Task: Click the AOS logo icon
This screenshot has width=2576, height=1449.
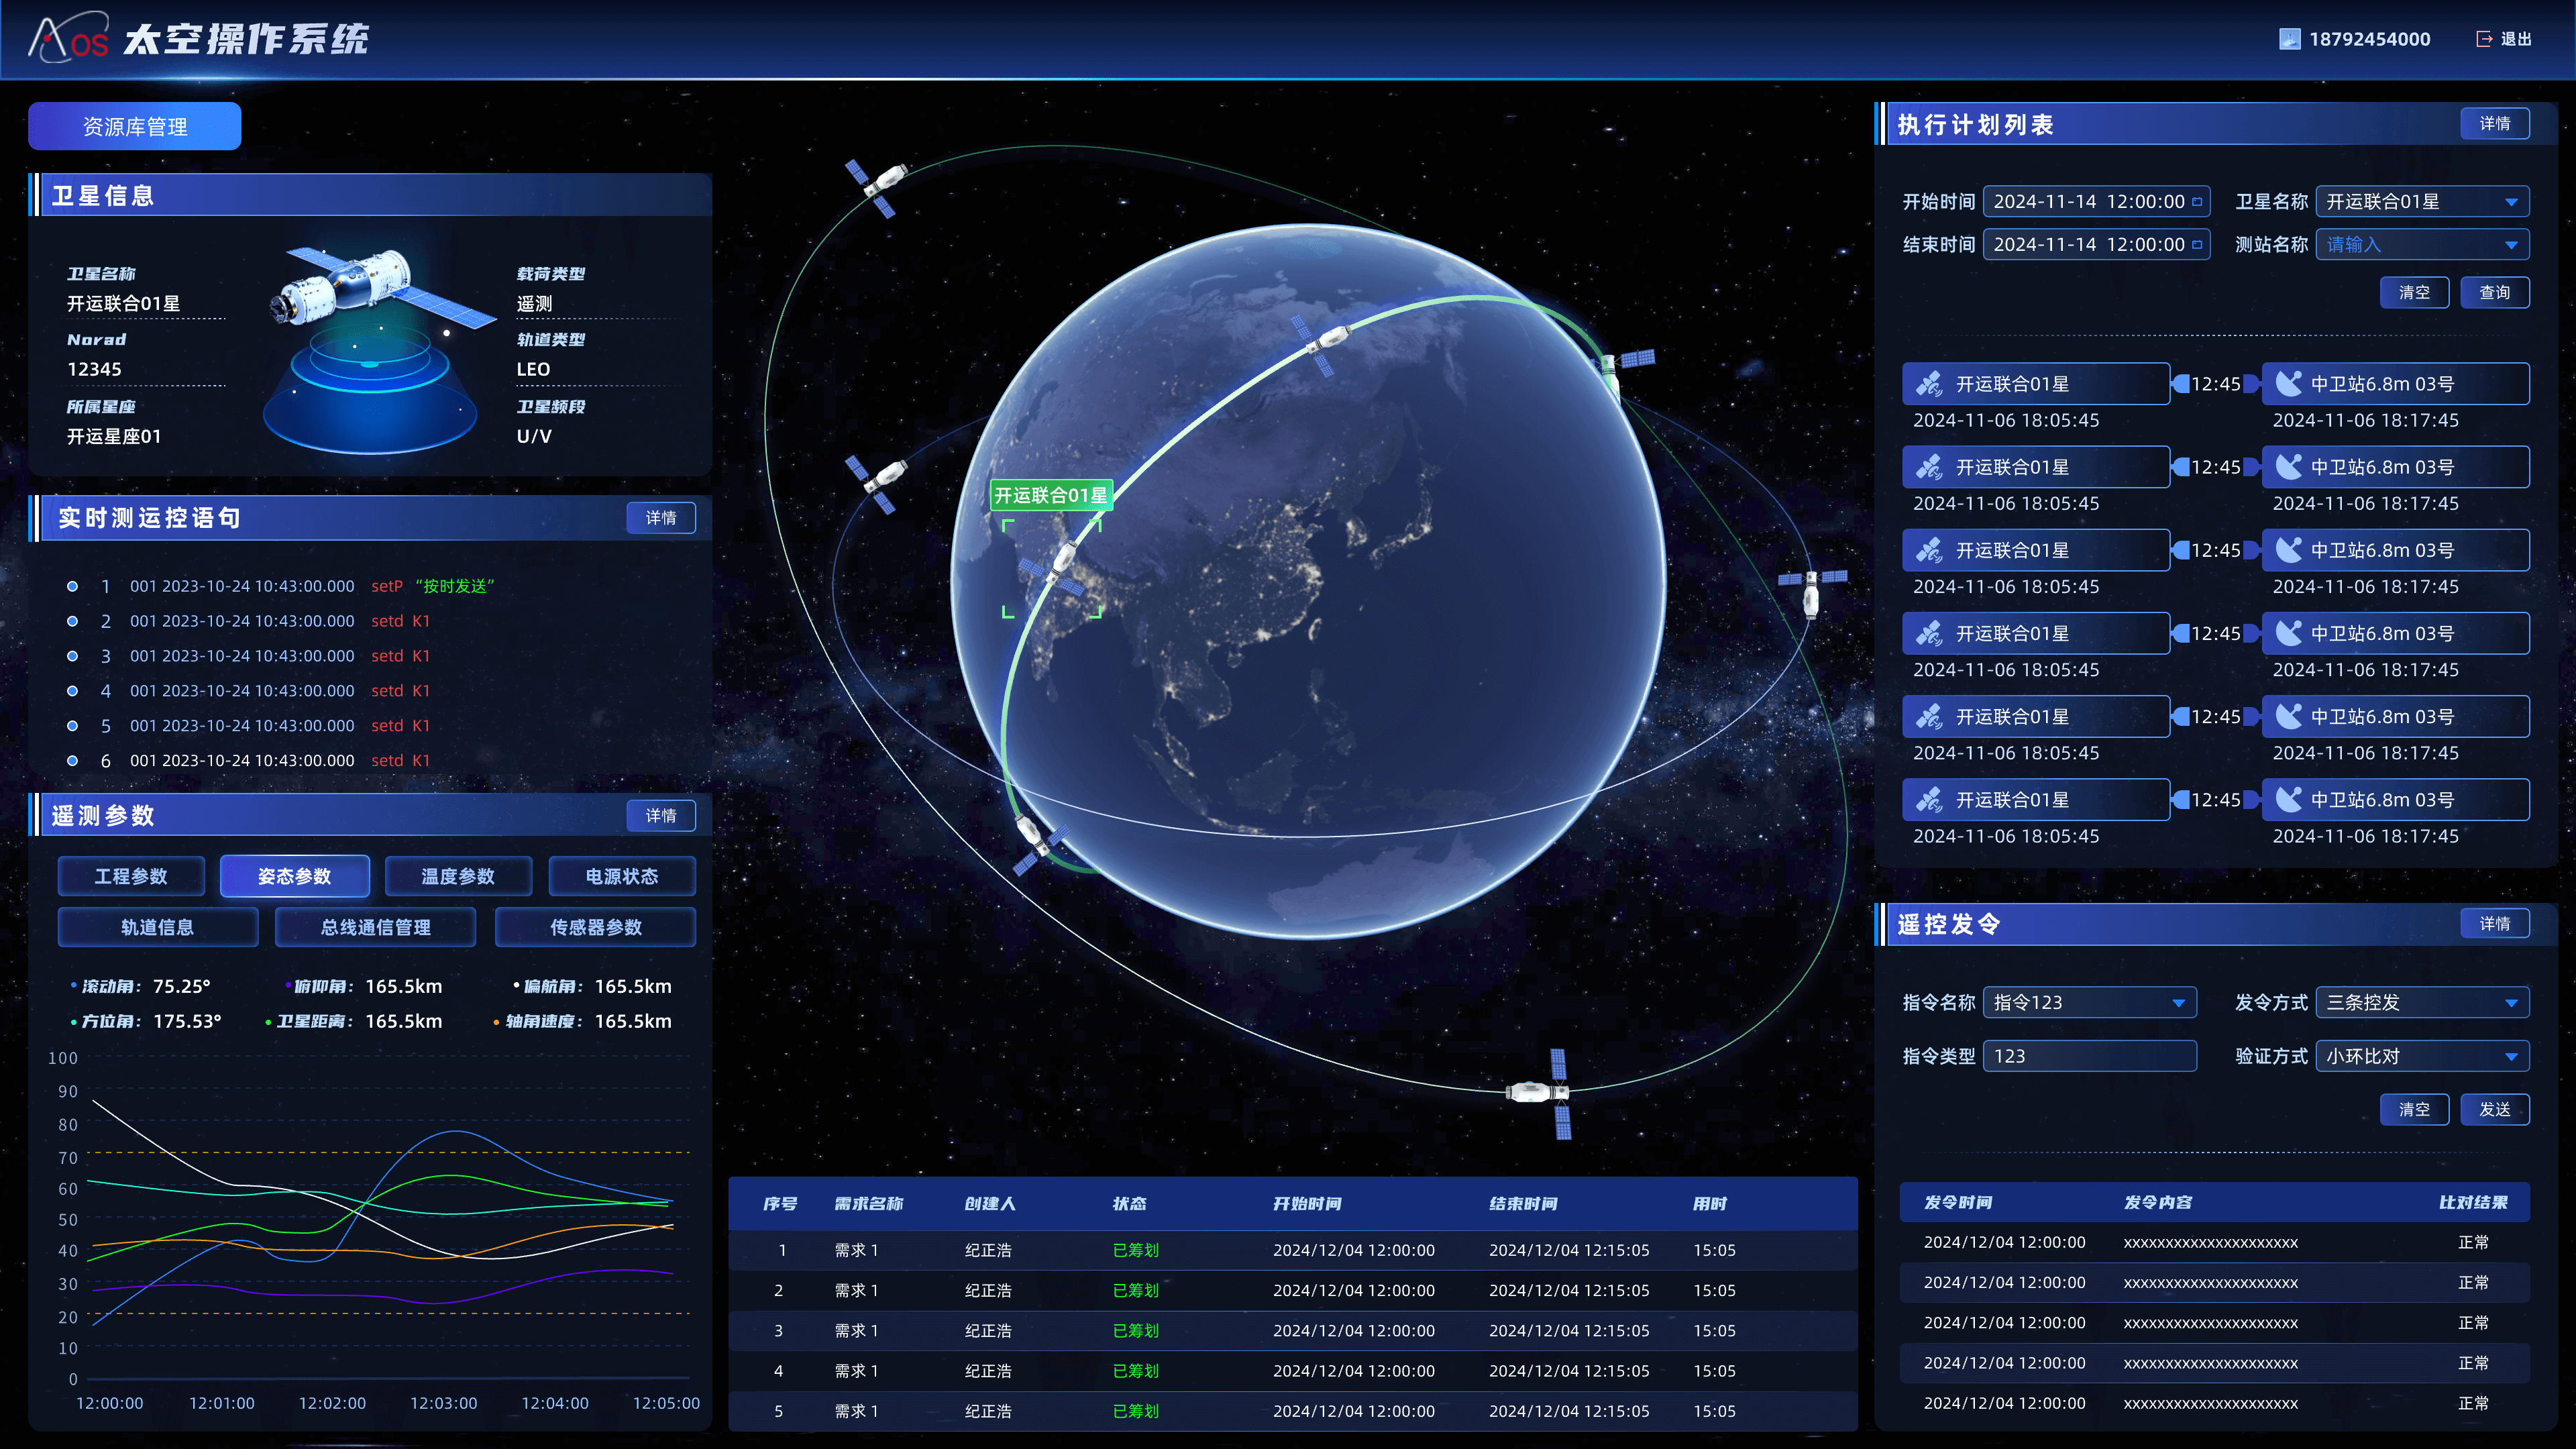Action: click(68, 38)
